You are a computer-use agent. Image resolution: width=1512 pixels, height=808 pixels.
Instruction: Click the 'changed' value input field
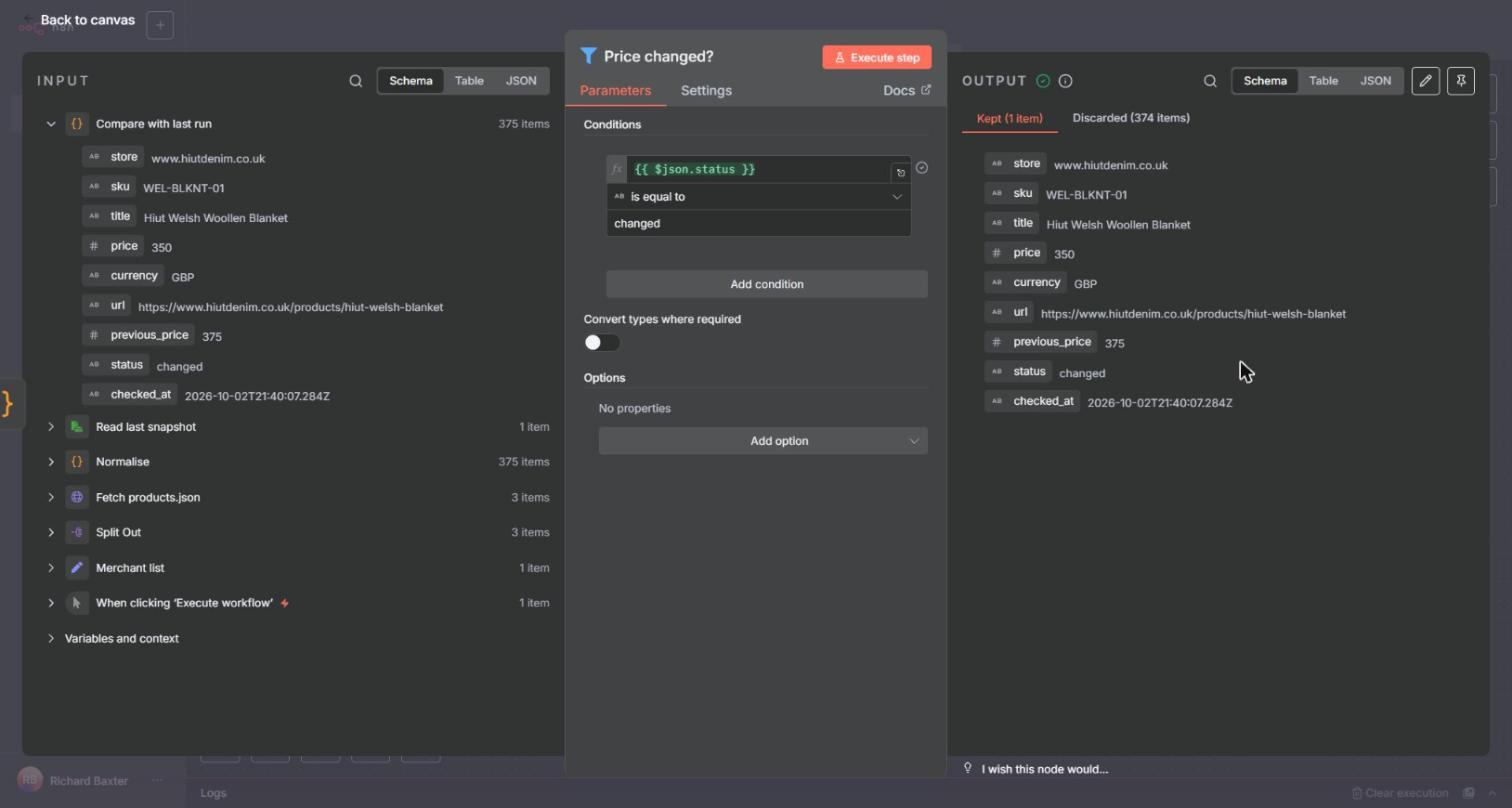(x=759, y=223)
